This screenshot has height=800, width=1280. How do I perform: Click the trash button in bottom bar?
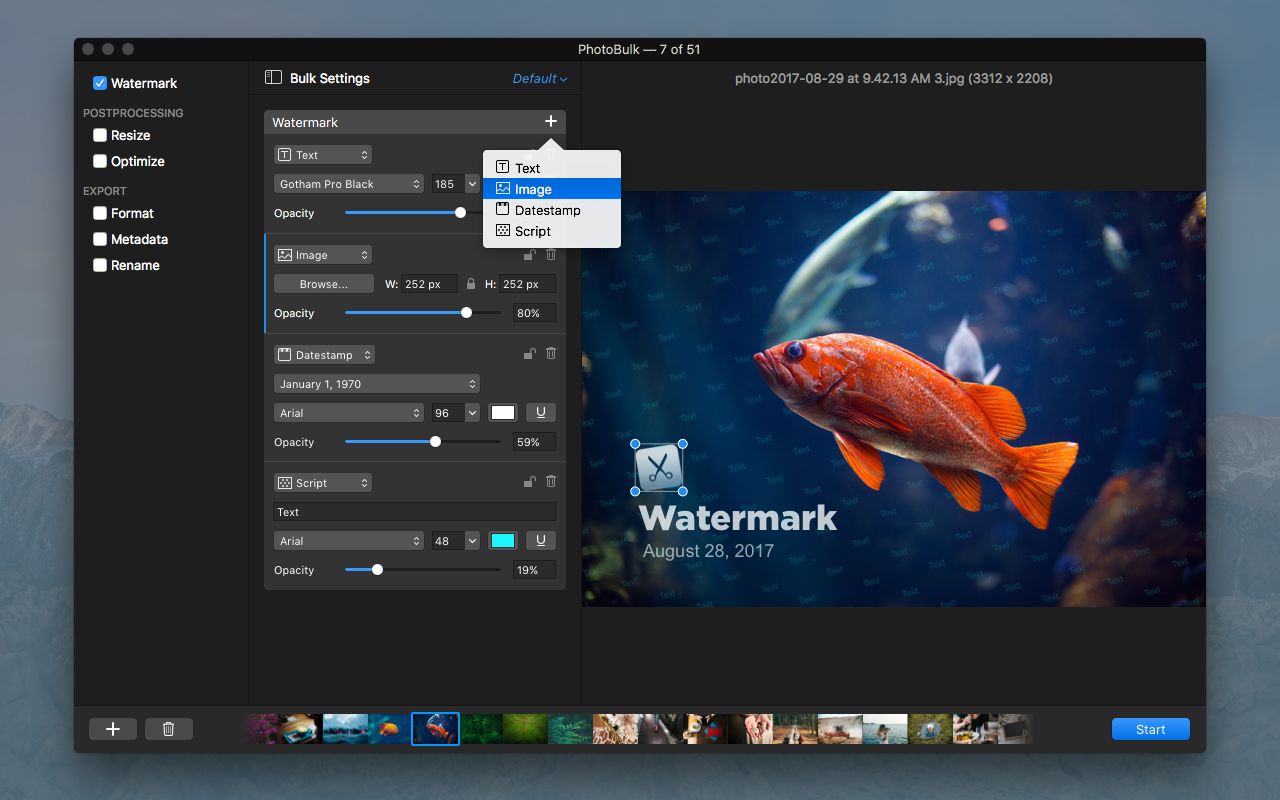tap(168, 729)
